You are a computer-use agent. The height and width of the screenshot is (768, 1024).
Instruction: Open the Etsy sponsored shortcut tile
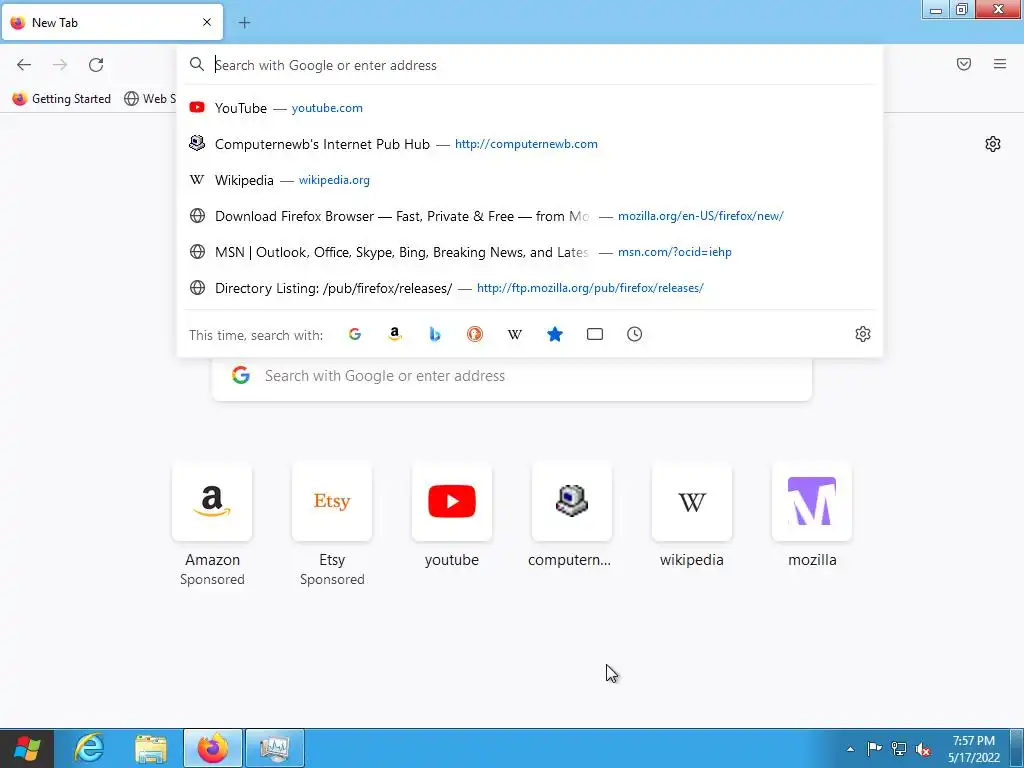click(x=332, y=502)
